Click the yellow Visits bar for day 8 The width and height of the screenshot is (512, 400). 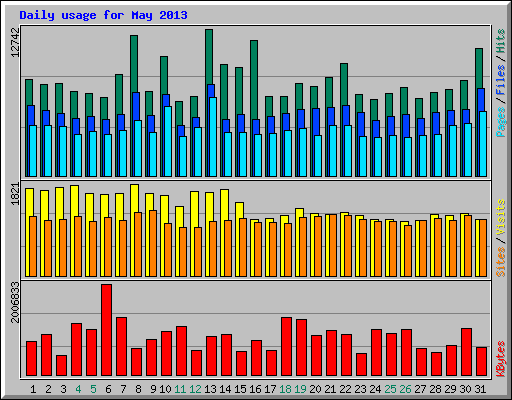click(x=134, y=198)
